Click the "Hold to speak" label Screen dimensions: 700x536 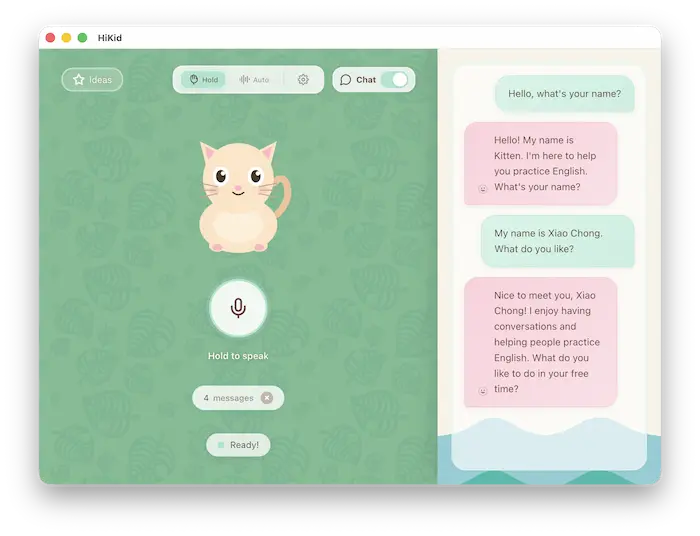click(238, 356)
